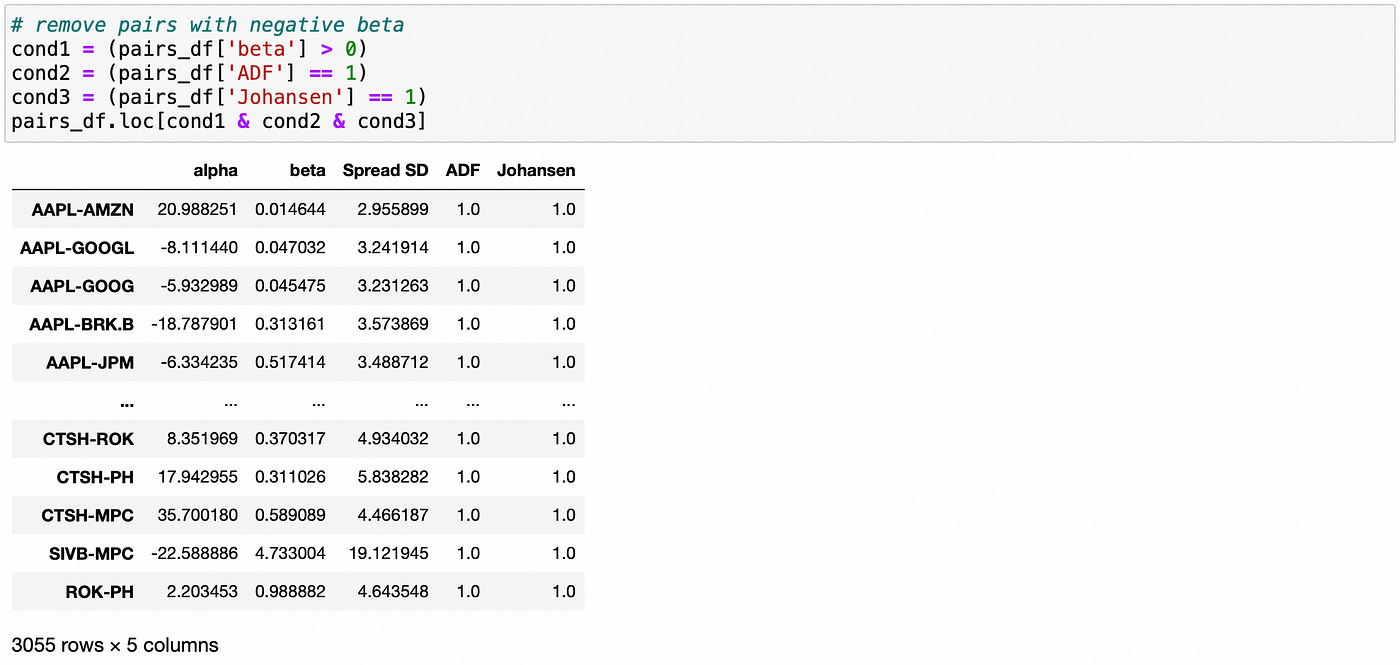1400x665 pixels.
Task: Click beta value 0.988882
Action: pyautogui.click(x=290, y=591)
